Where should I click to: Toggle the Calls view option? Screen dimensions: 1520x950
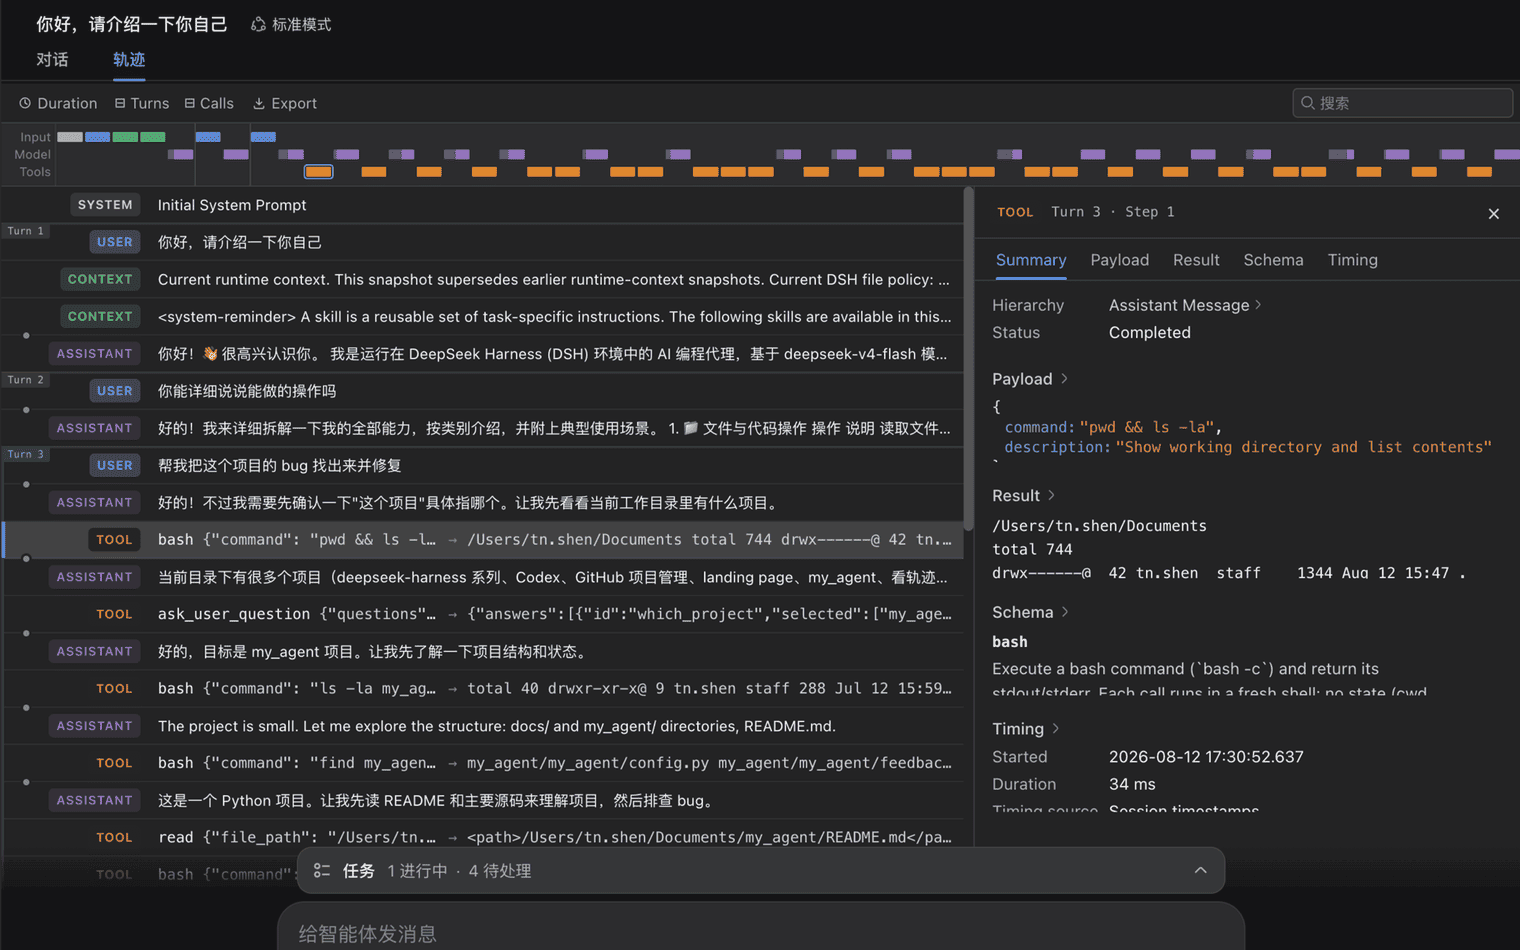[x=209, y=103]
